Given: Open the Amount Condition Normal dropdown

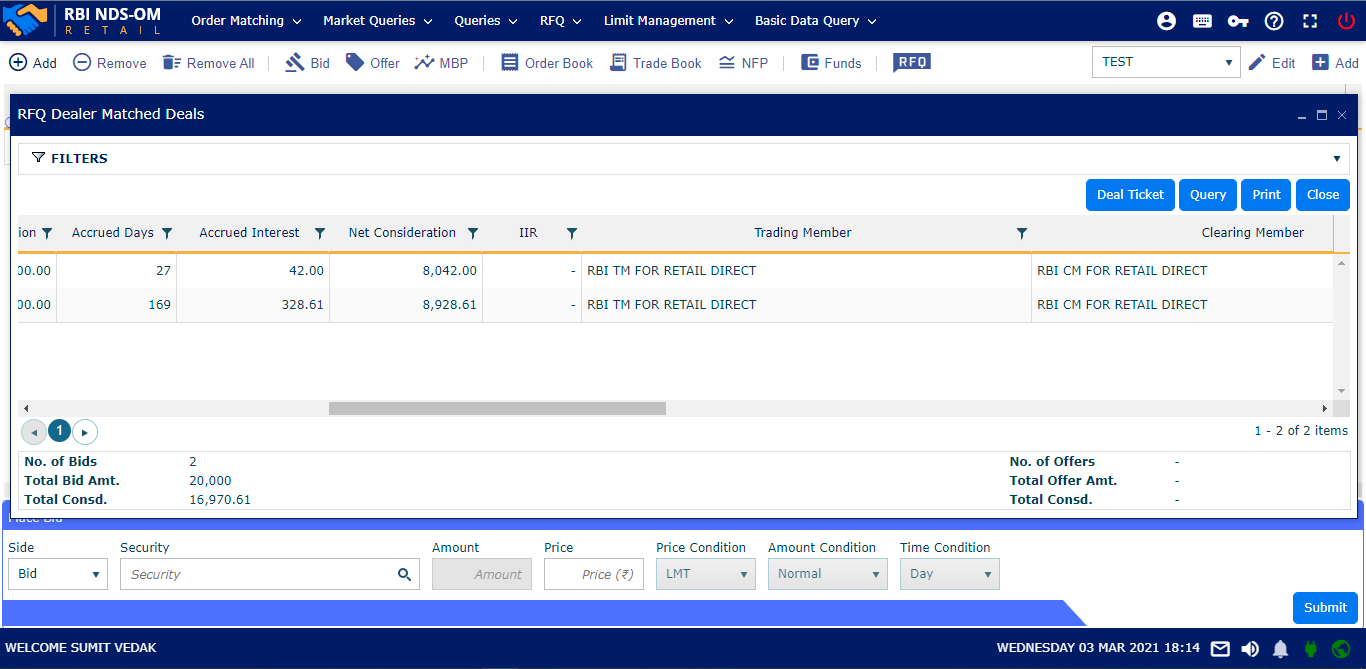Looking at the screenshot, I should pos(828,574).
